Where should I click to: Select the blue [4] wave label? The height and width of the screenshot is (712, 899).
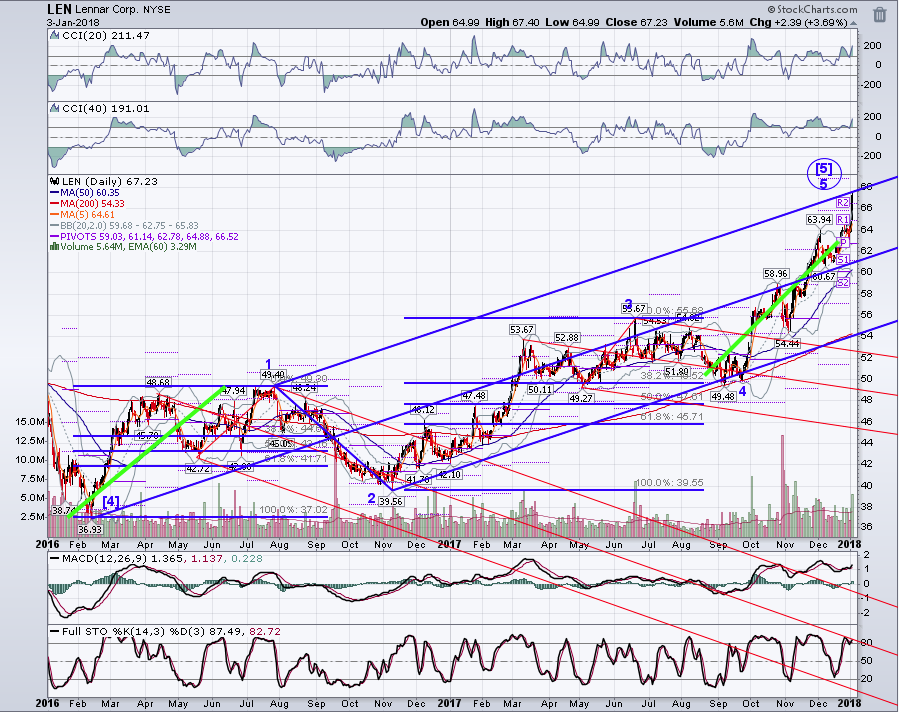(111, 502)
